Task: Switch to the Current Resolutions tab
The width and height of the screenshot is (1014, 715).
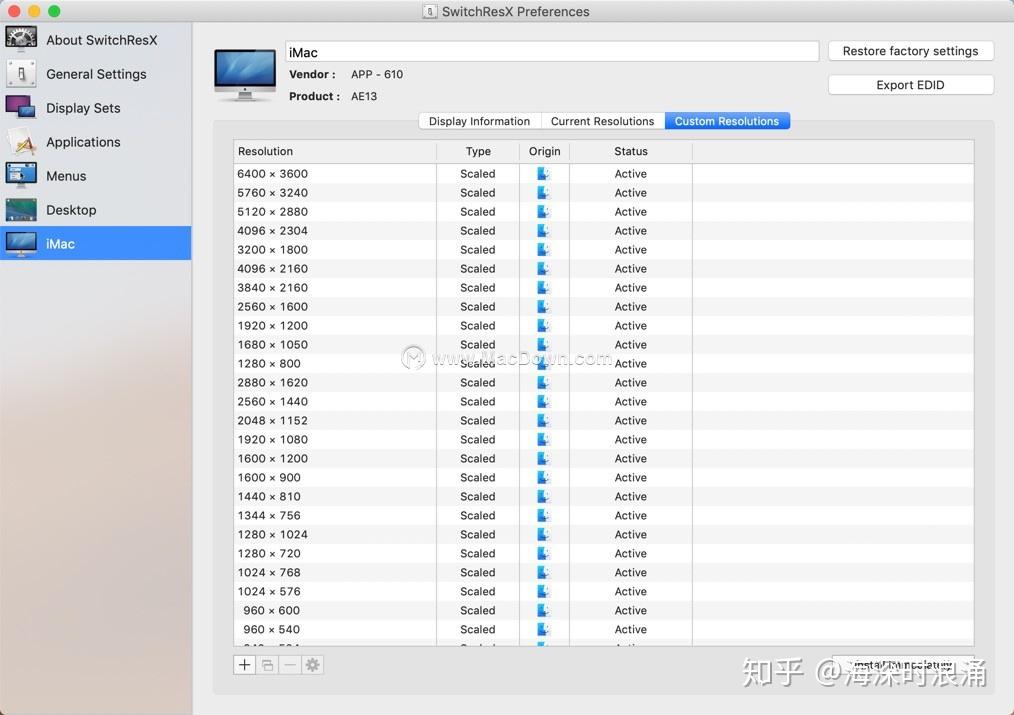Action: click(602, 120)
